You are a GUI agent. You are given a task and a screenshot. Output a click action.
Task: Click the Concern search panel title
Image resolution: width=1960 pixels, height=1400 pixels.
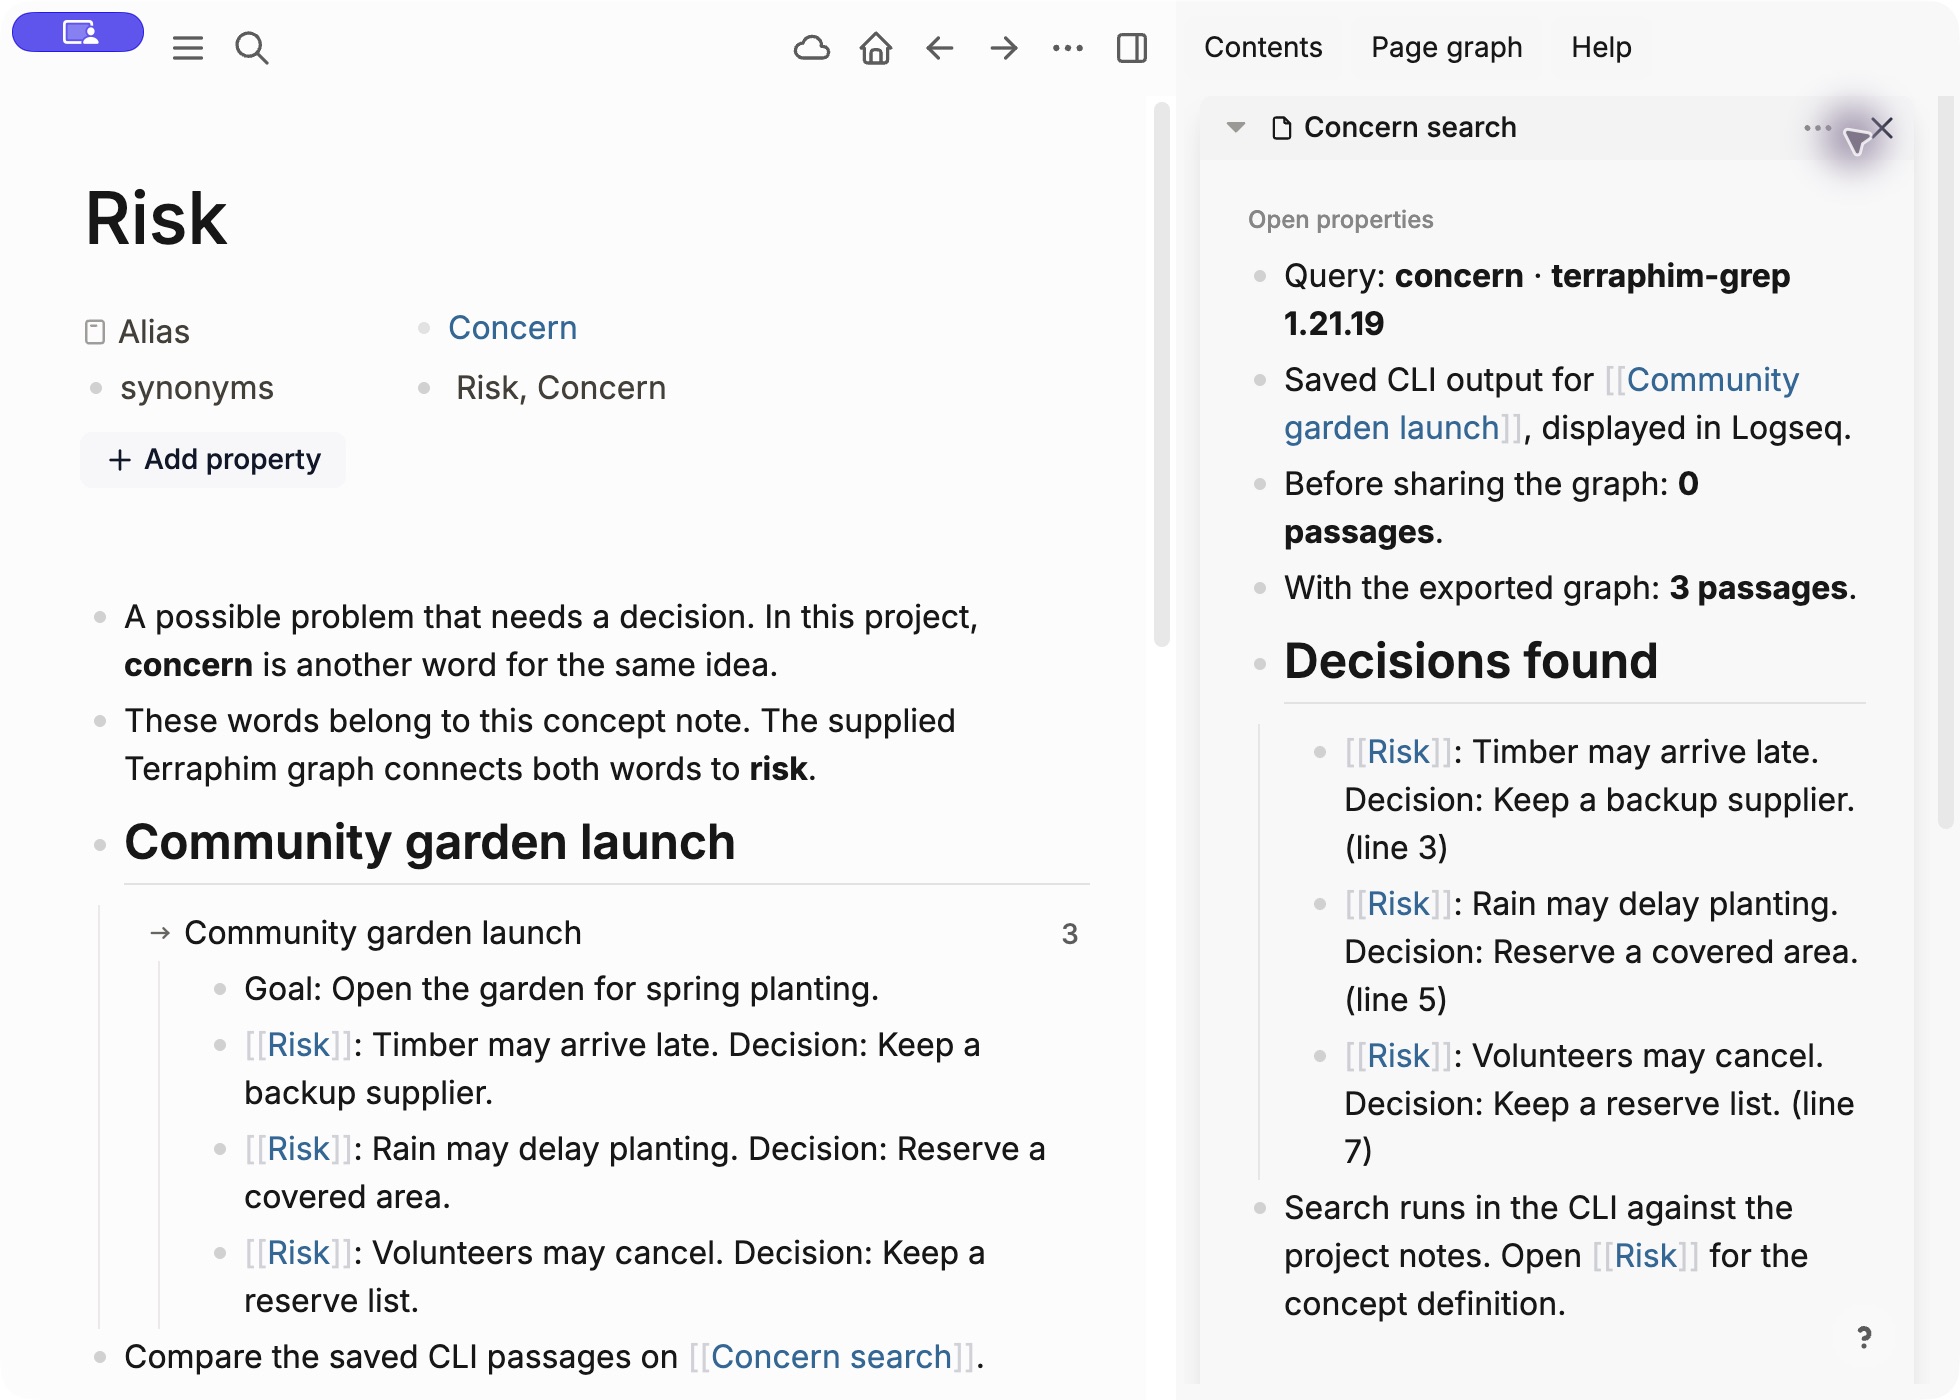tap(1410, 128)
